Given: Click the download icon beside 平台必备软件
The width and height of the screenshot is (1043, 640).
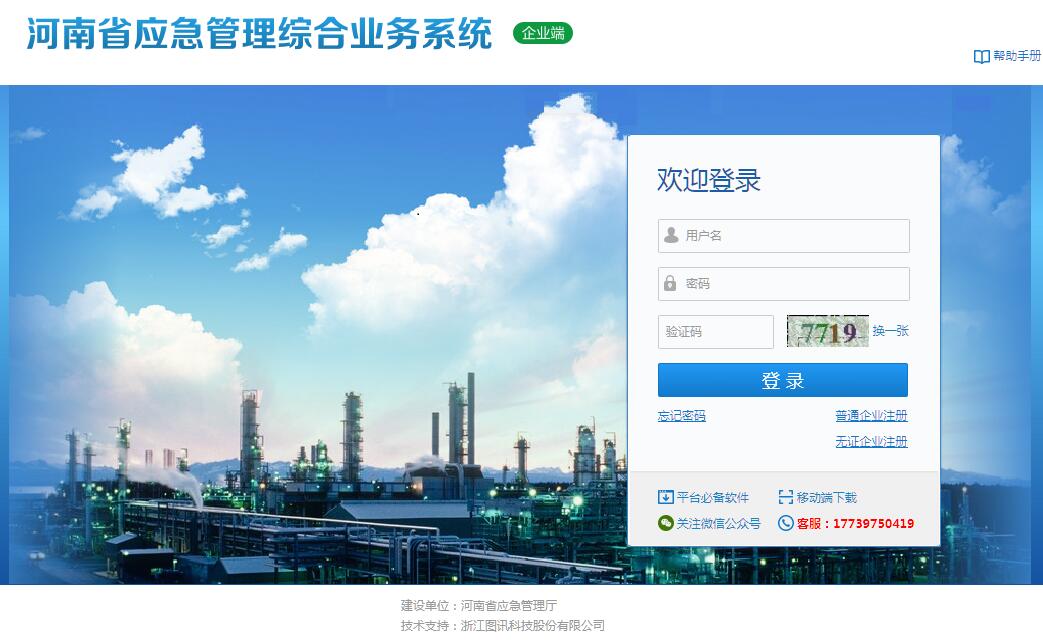Looking at the screenshot, I should (665, 497).
